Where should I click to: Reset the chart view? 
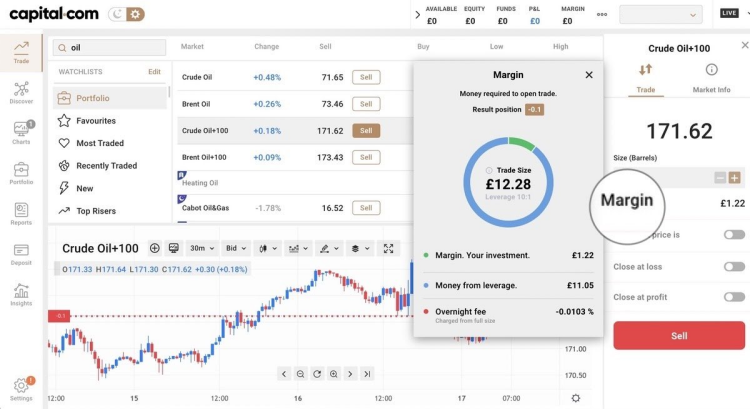click(317, 374)
